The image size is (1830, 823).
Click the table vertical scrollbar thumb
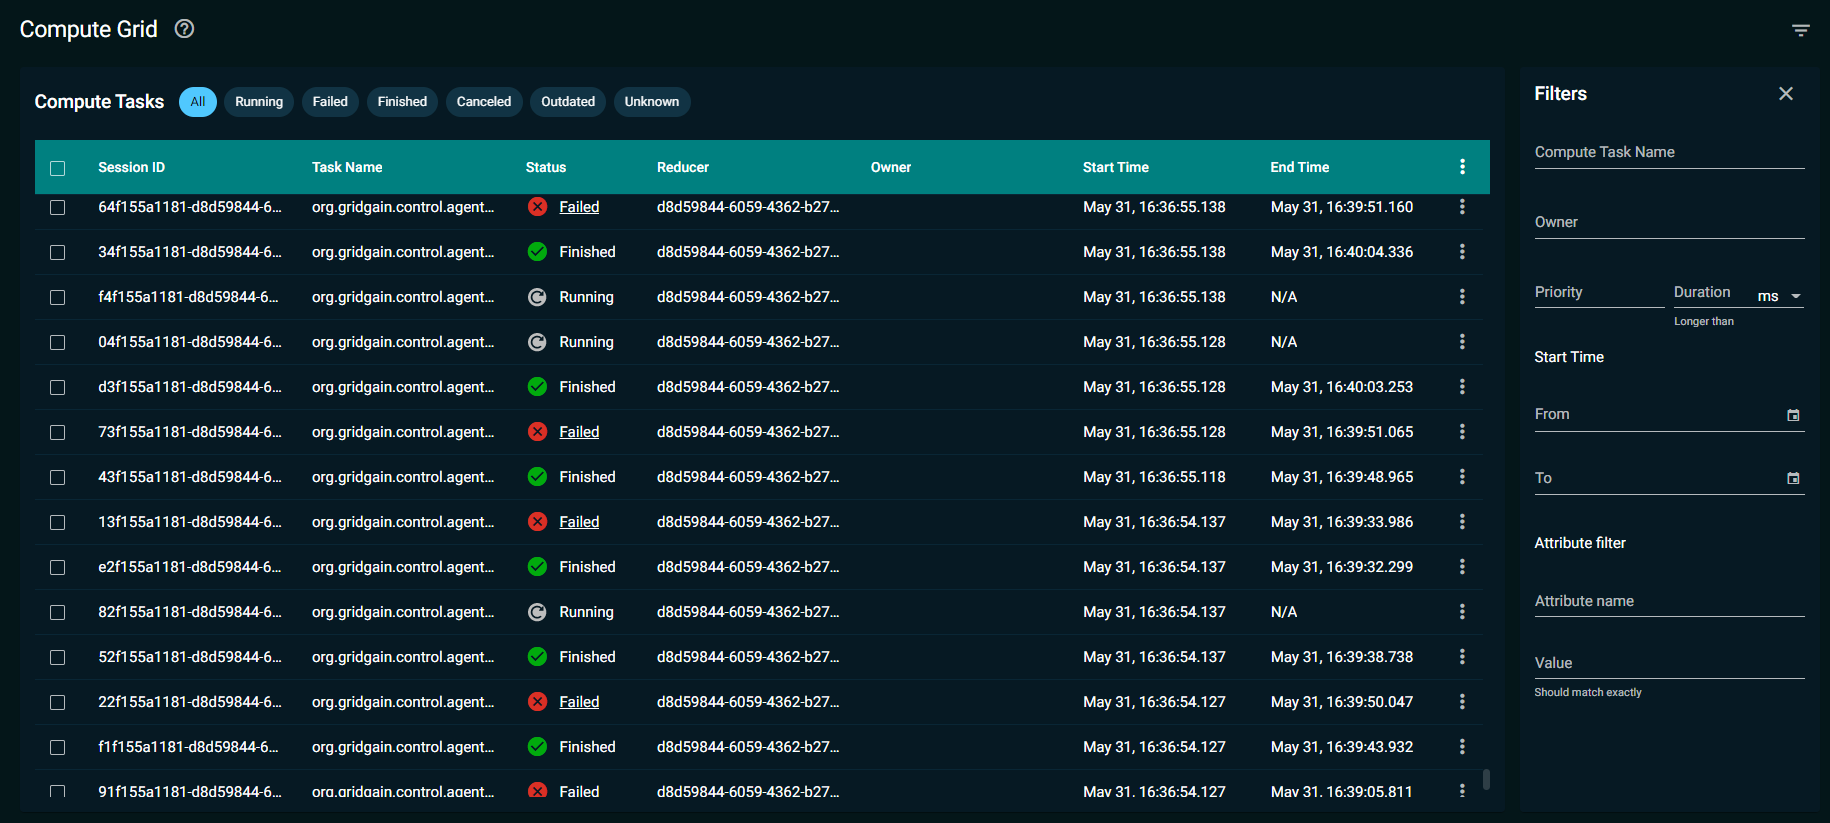[1486, 779]
